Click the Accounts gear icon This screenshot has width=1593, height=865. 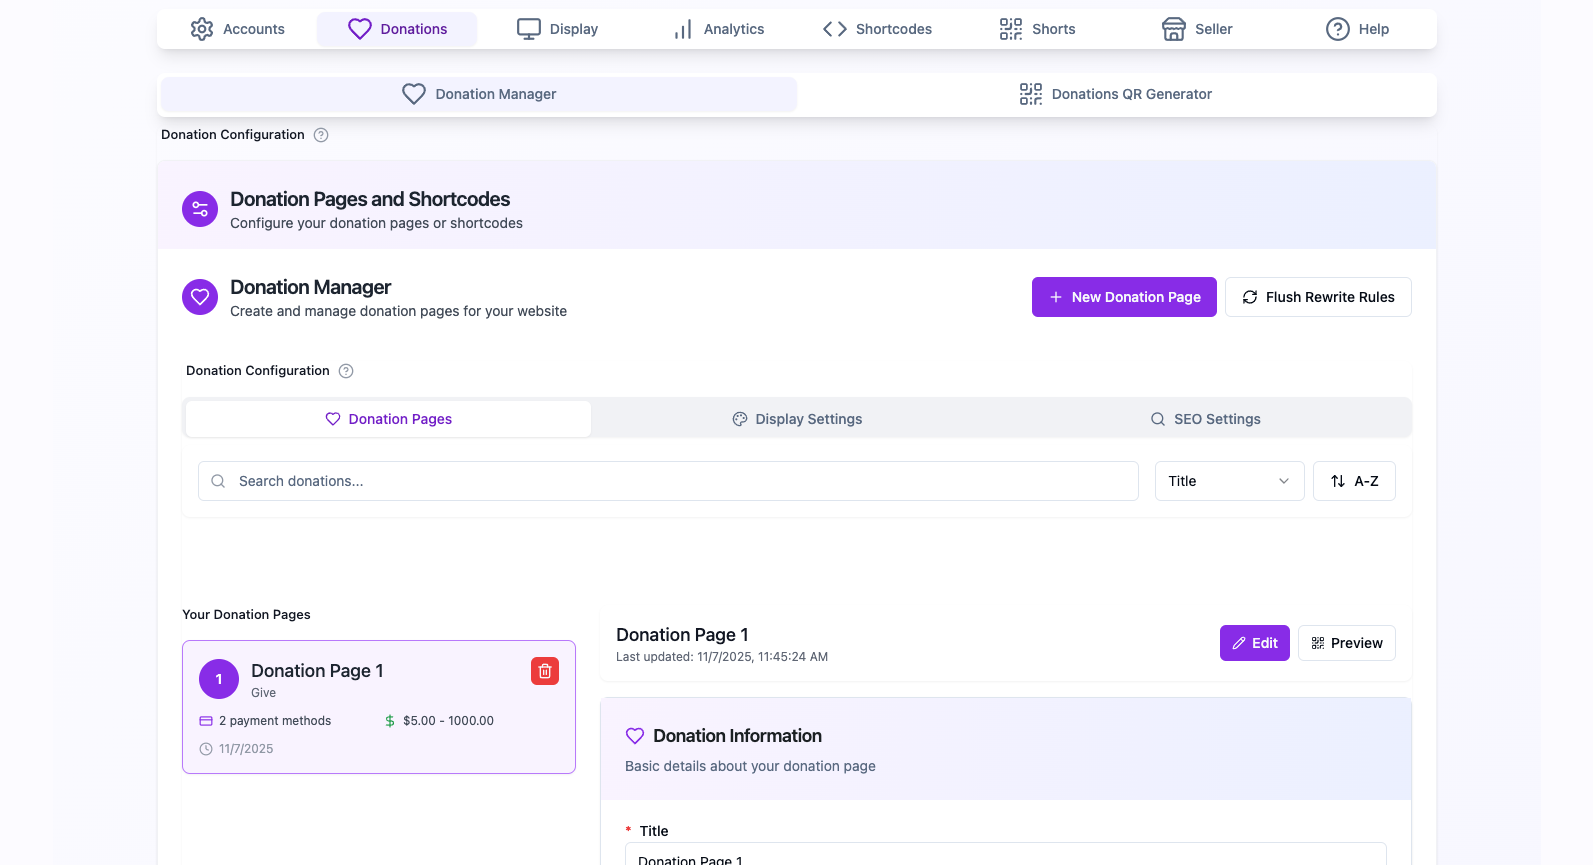click(x=202, y=29)
